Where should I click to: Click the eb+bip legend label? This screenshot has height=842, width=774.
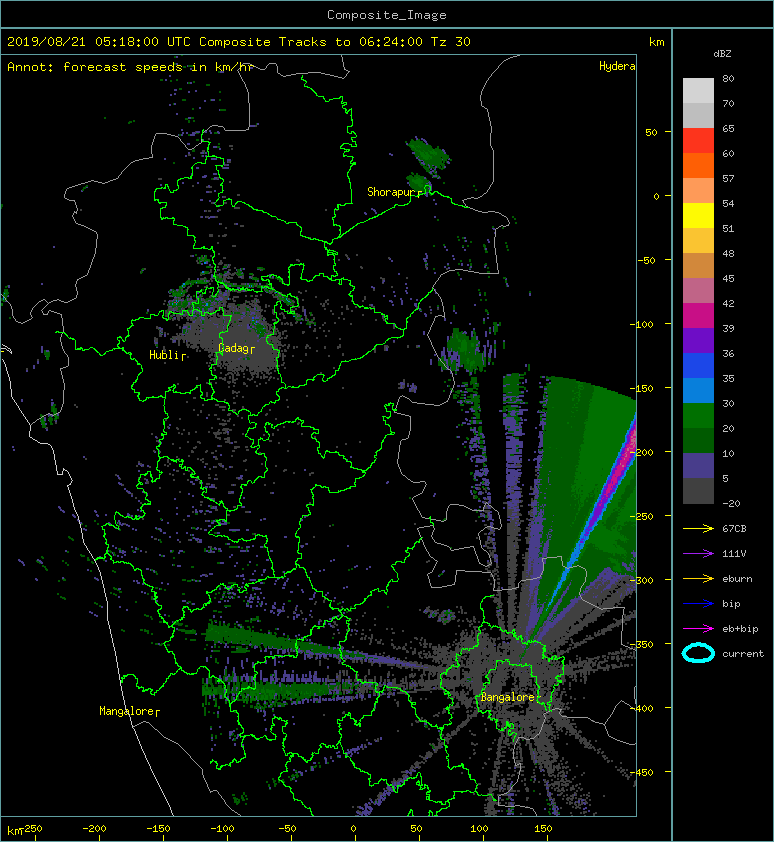[740, 629]
